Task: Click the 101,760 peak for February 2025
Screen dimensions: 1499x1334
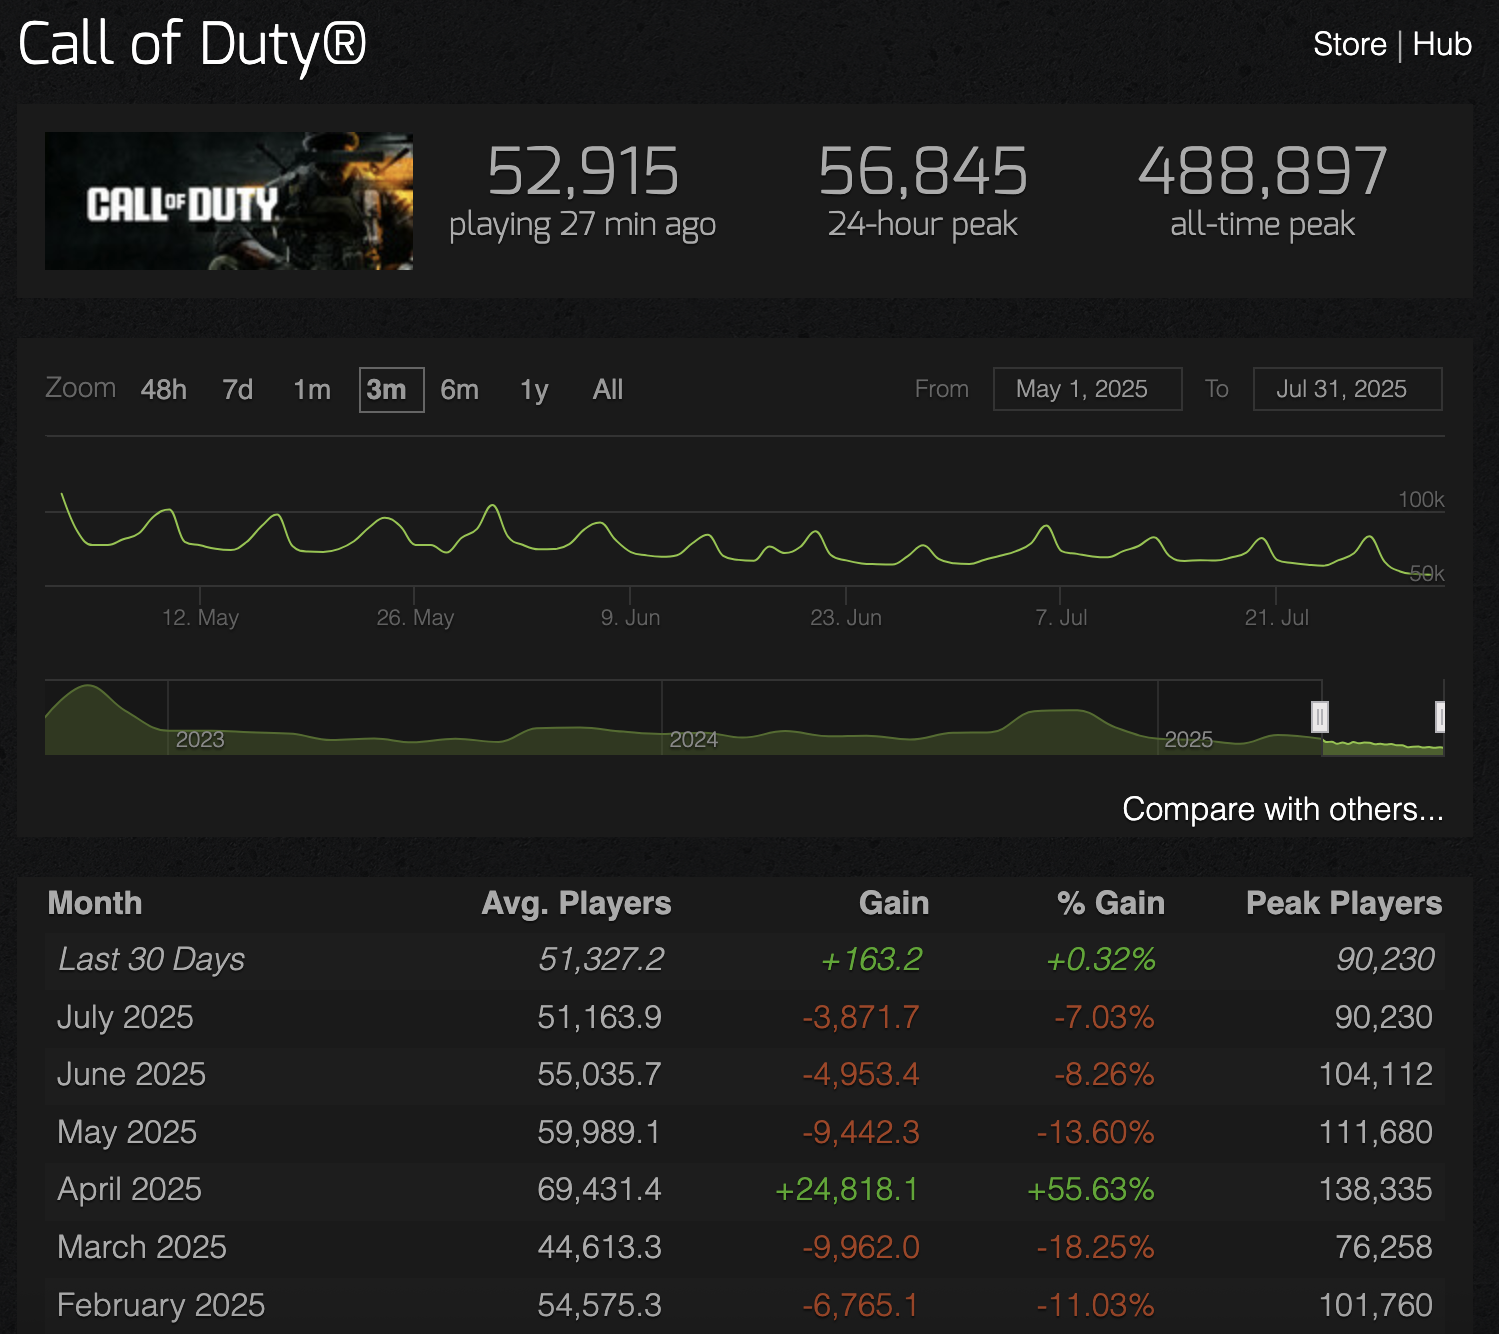Action: click(x=1376, y=1305)
